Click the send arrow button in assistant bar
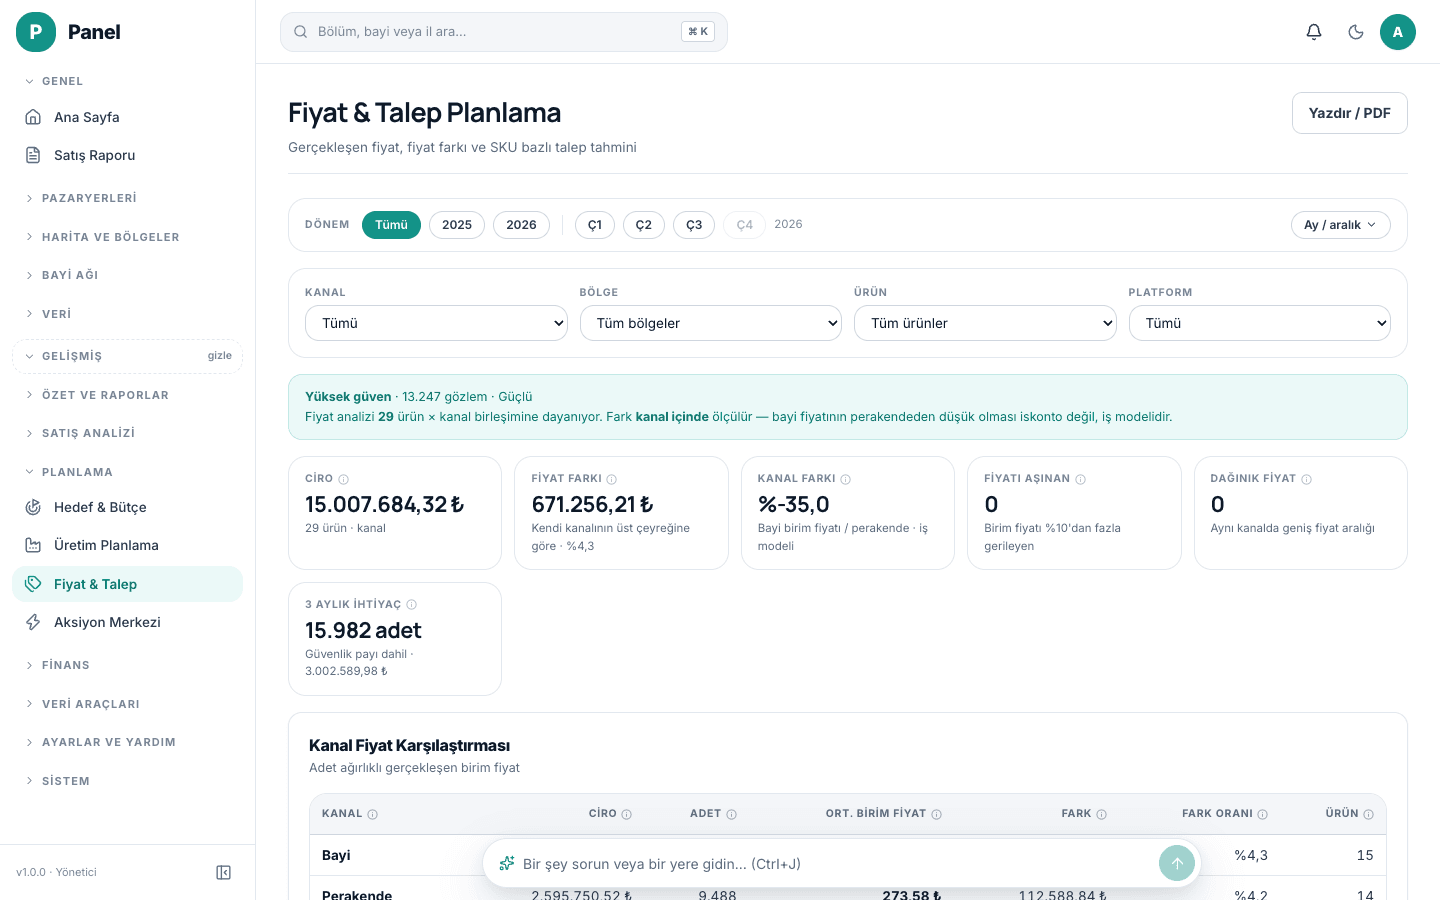This screenshot has width=1440, height=900. pyautogui.click(x=1177, y=863)
